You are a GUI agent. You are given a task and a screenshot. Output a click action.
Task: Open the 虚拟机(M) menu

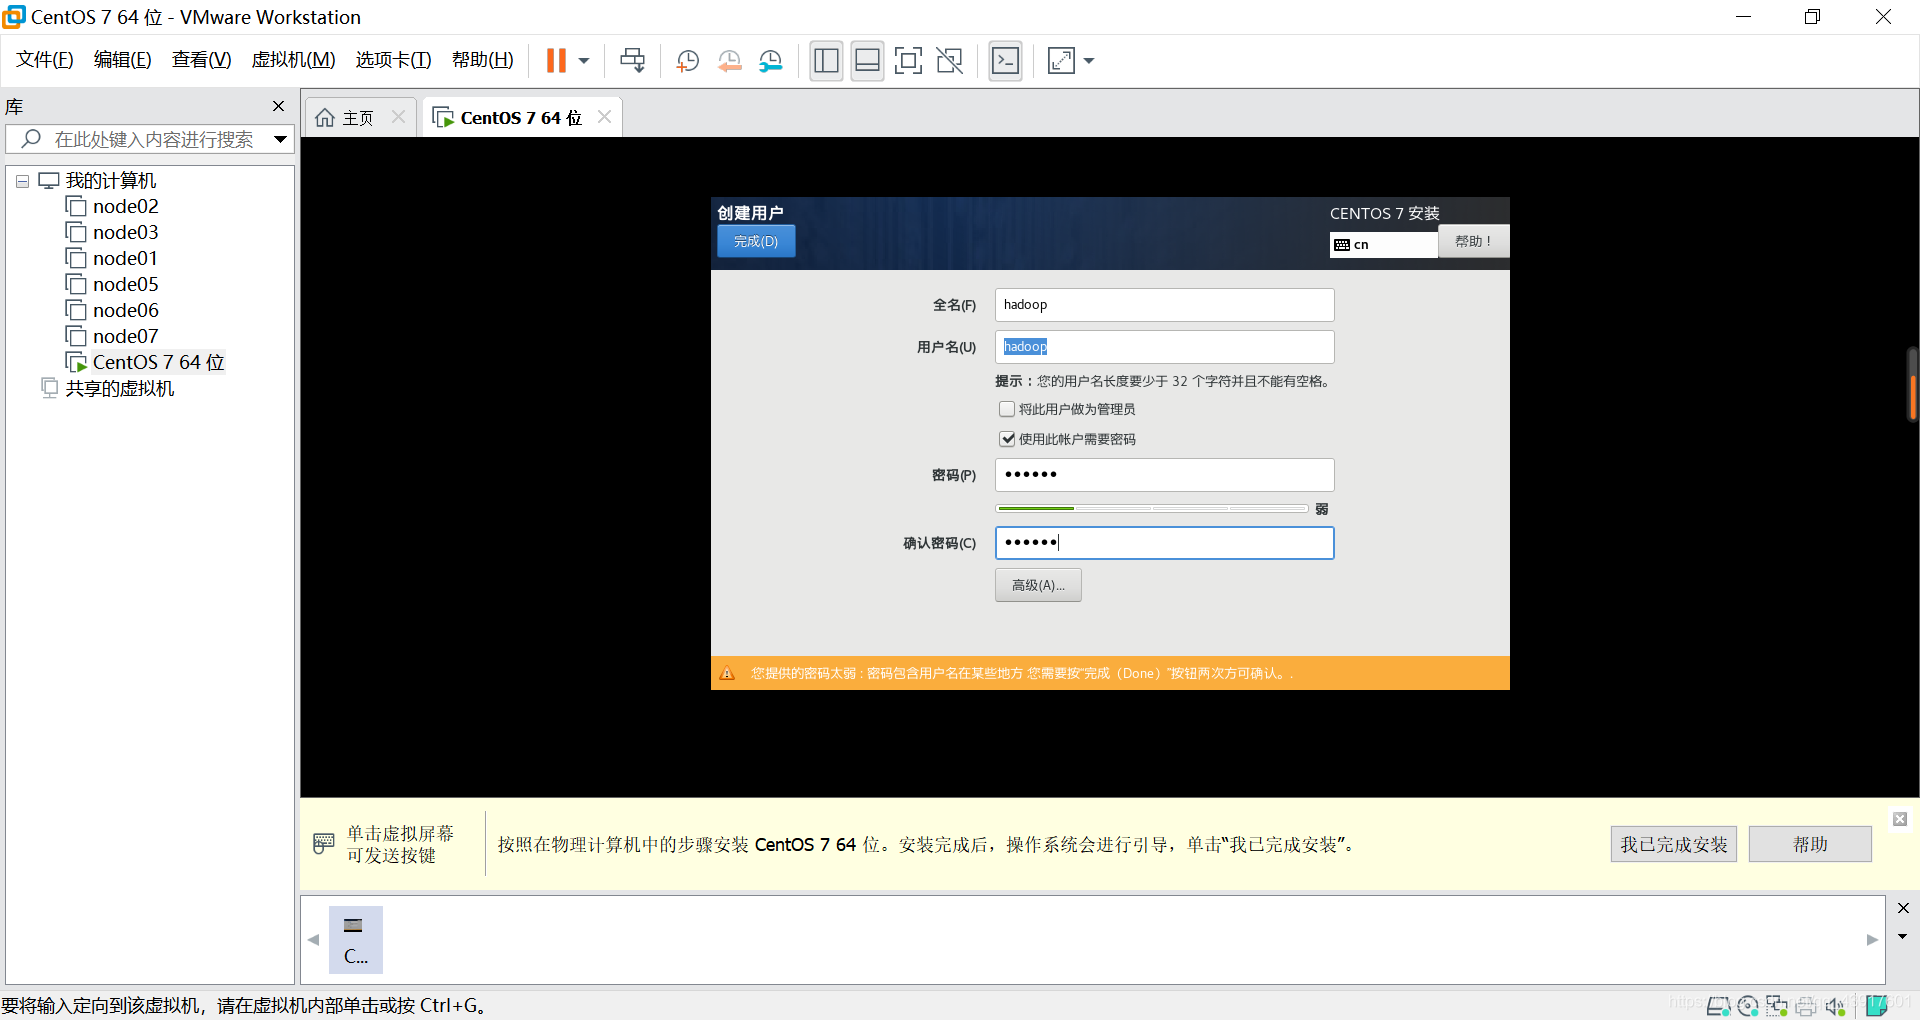click(293, 60)
